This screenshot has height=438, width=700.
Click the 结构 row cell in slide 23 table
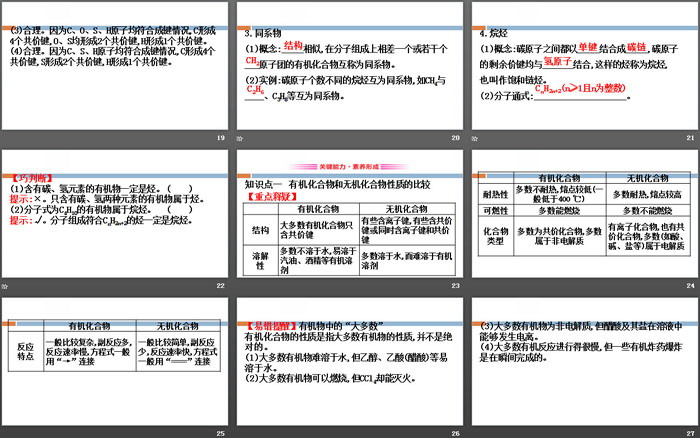click(261, 230)
